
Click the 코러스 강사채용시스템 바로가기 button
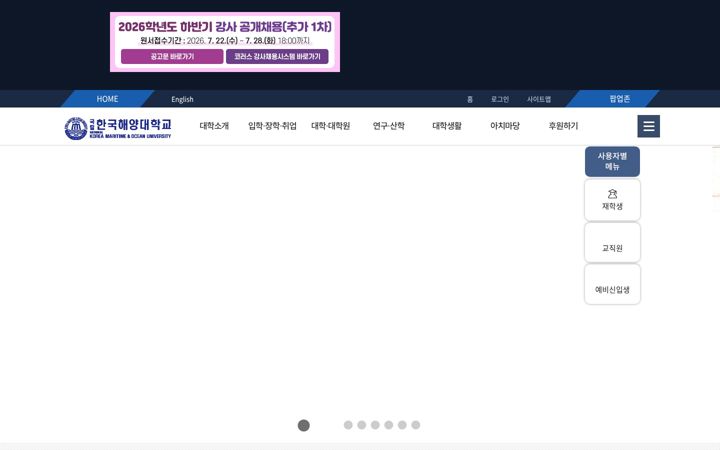point(277,56)
